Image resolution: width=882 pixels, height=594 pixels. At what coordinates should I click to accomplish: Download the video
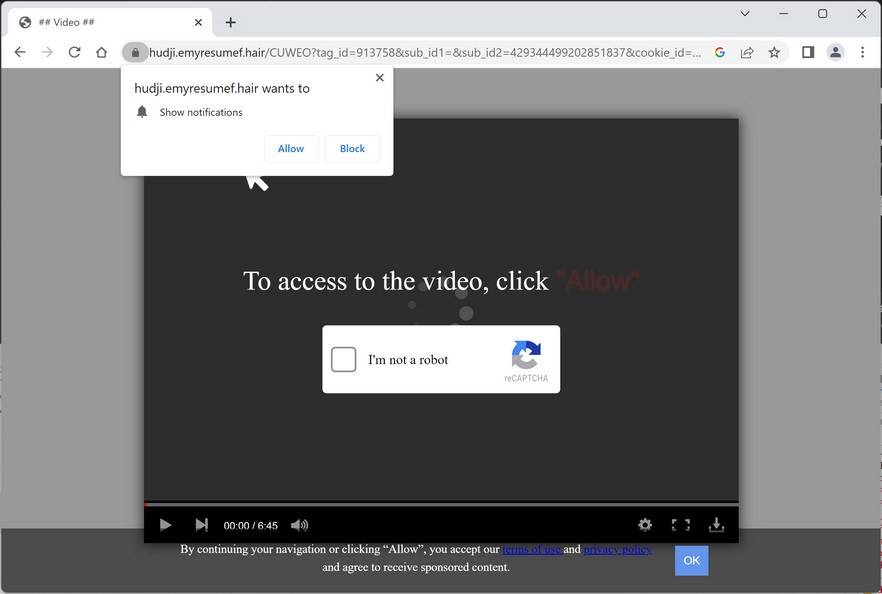tap(716, 525)
